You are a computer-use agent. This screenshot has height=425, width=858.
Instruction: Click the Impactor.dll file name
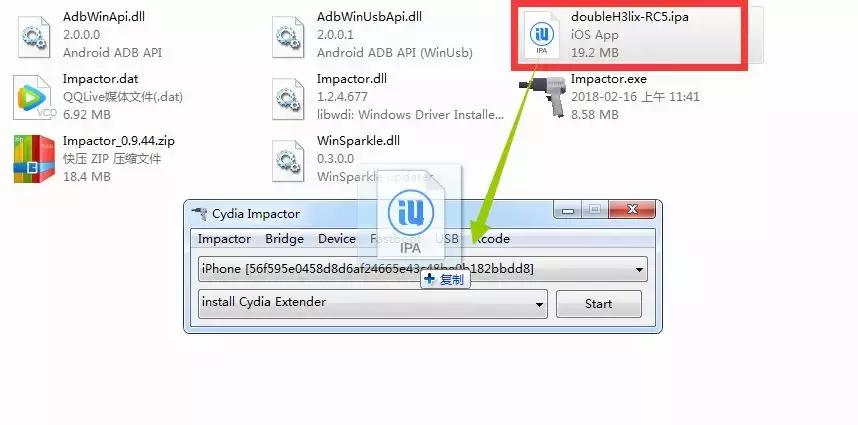352,79
